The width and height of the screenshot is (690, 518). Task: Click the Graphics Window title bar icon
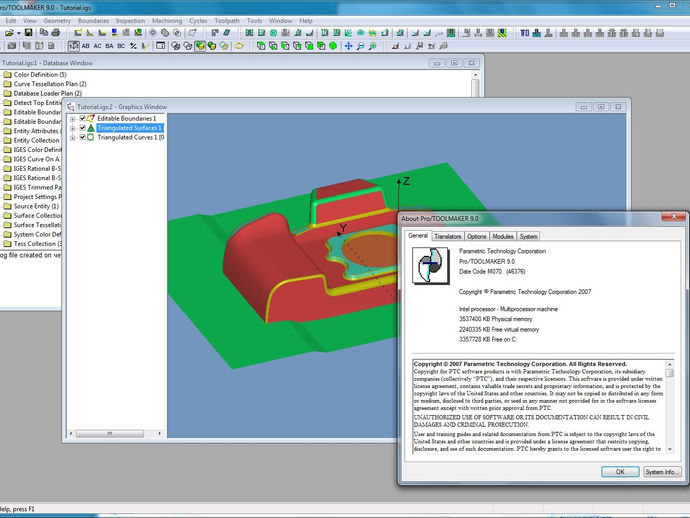pos(70,107)
